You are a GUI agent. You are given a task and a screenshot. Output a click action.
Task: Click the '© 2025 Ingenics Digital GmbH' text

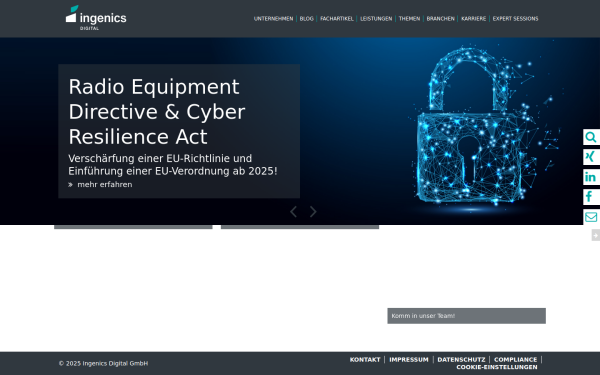(x=103, y=364)
